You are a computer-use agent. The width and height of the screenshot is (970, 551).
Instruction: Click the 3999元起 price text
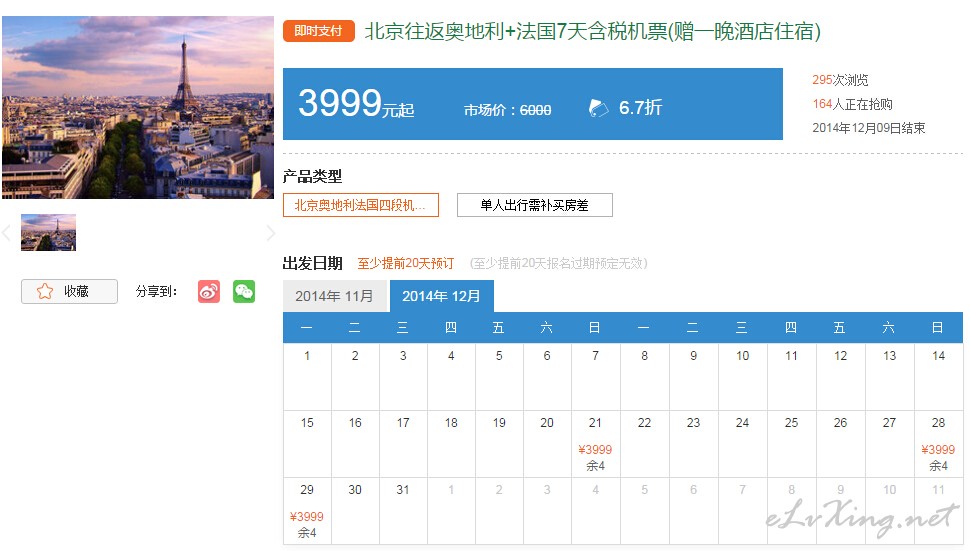click(x=356, y=103)
